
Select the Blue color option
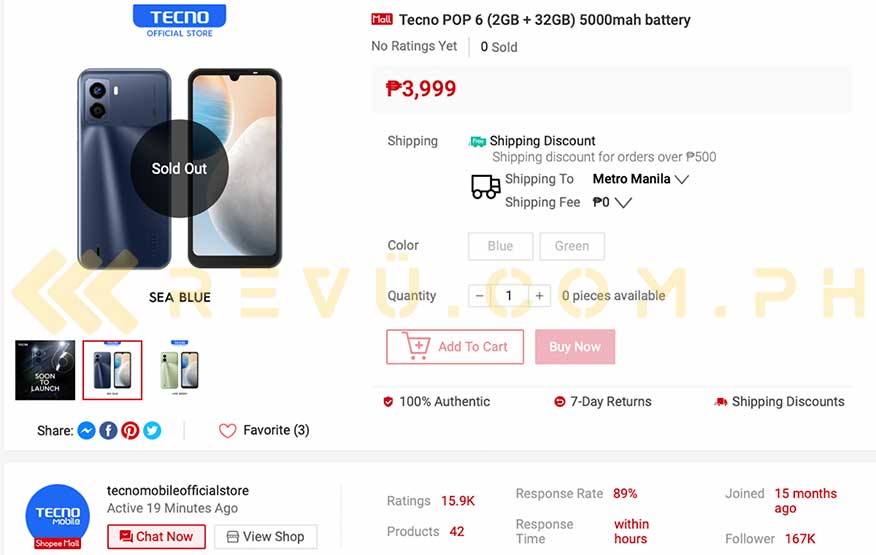click(x=500, y=246)
